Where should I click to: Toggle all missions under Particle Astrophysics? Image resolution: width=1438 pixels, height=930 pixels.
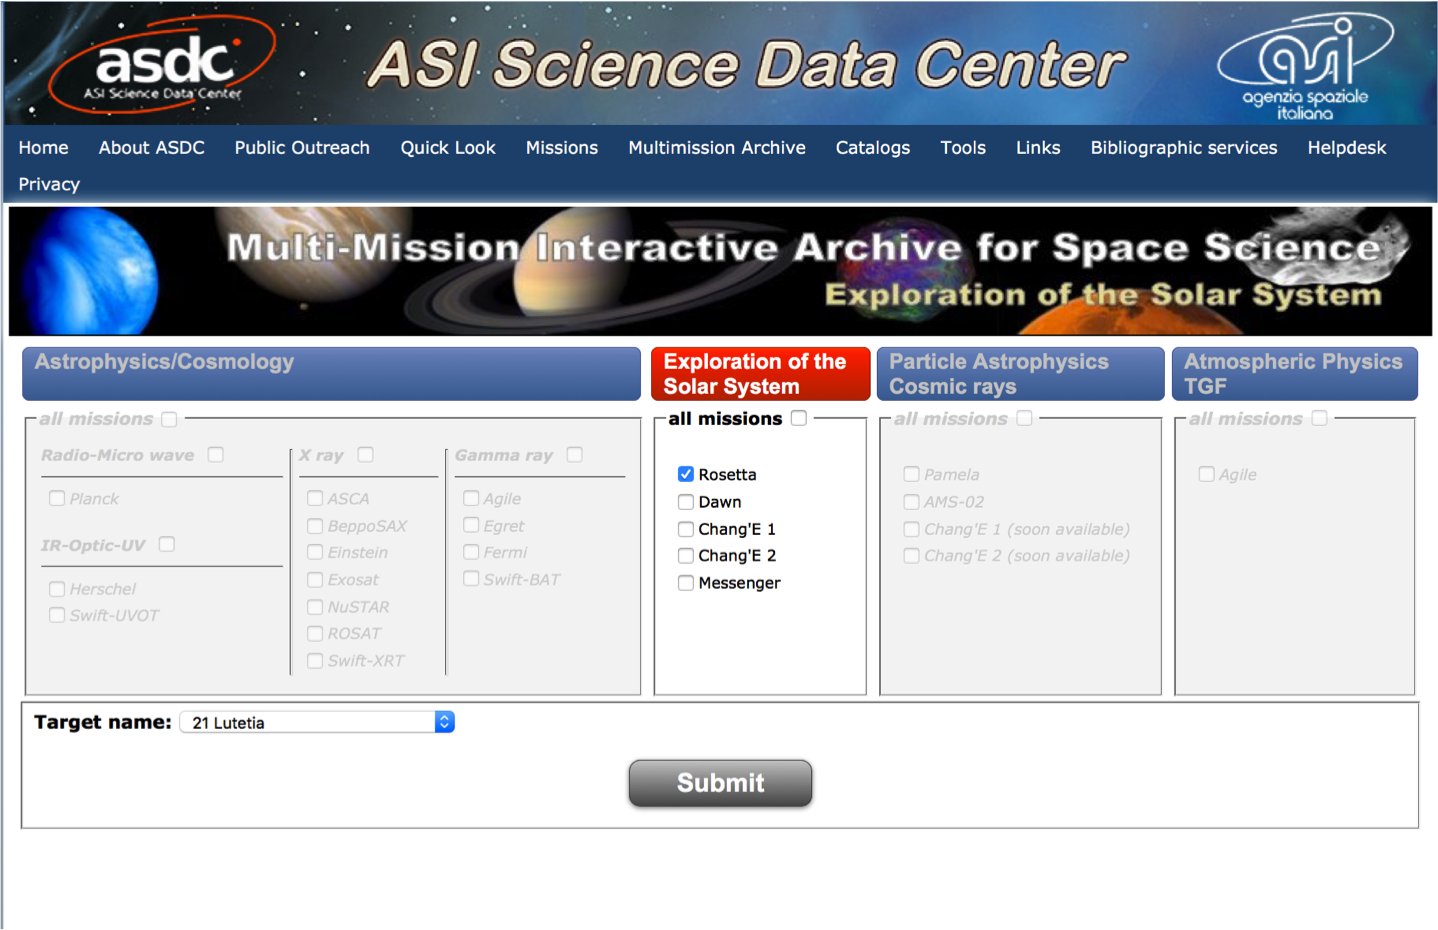point(1025,418)
